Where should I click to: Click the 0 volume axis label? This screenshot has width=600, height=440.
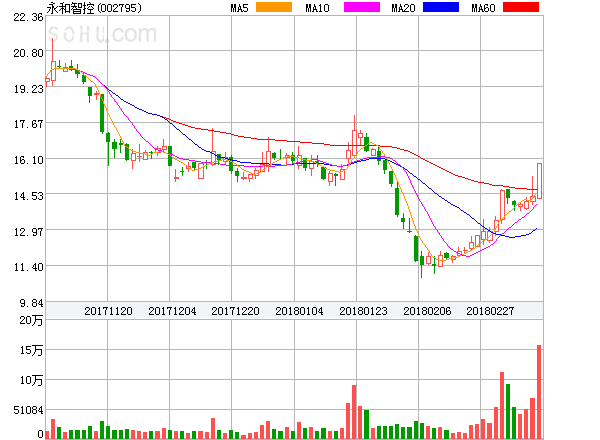(40, 434)
